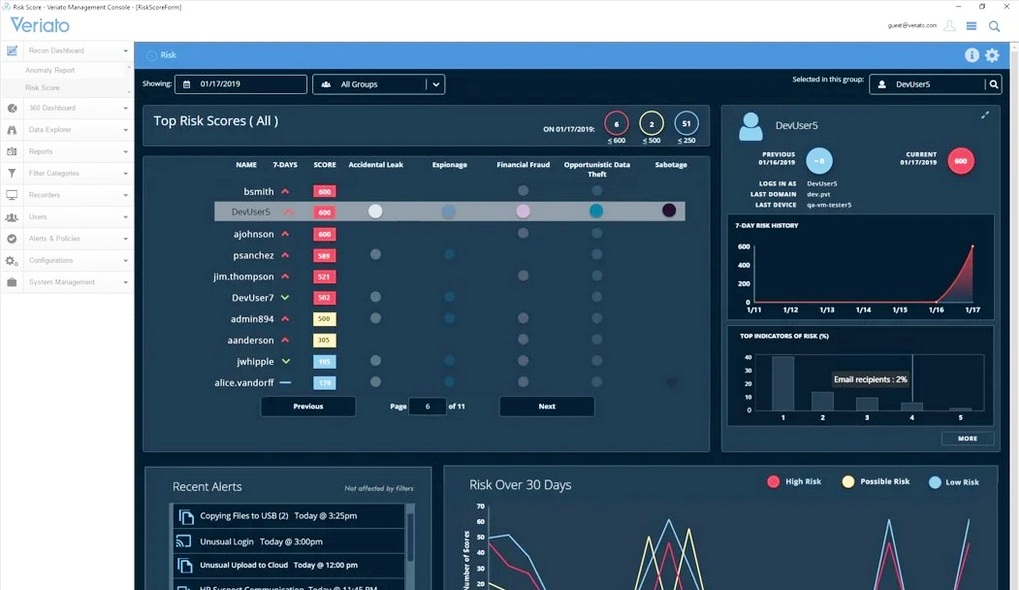Click the red High Risk legend swatch

(x=773, y=482)
